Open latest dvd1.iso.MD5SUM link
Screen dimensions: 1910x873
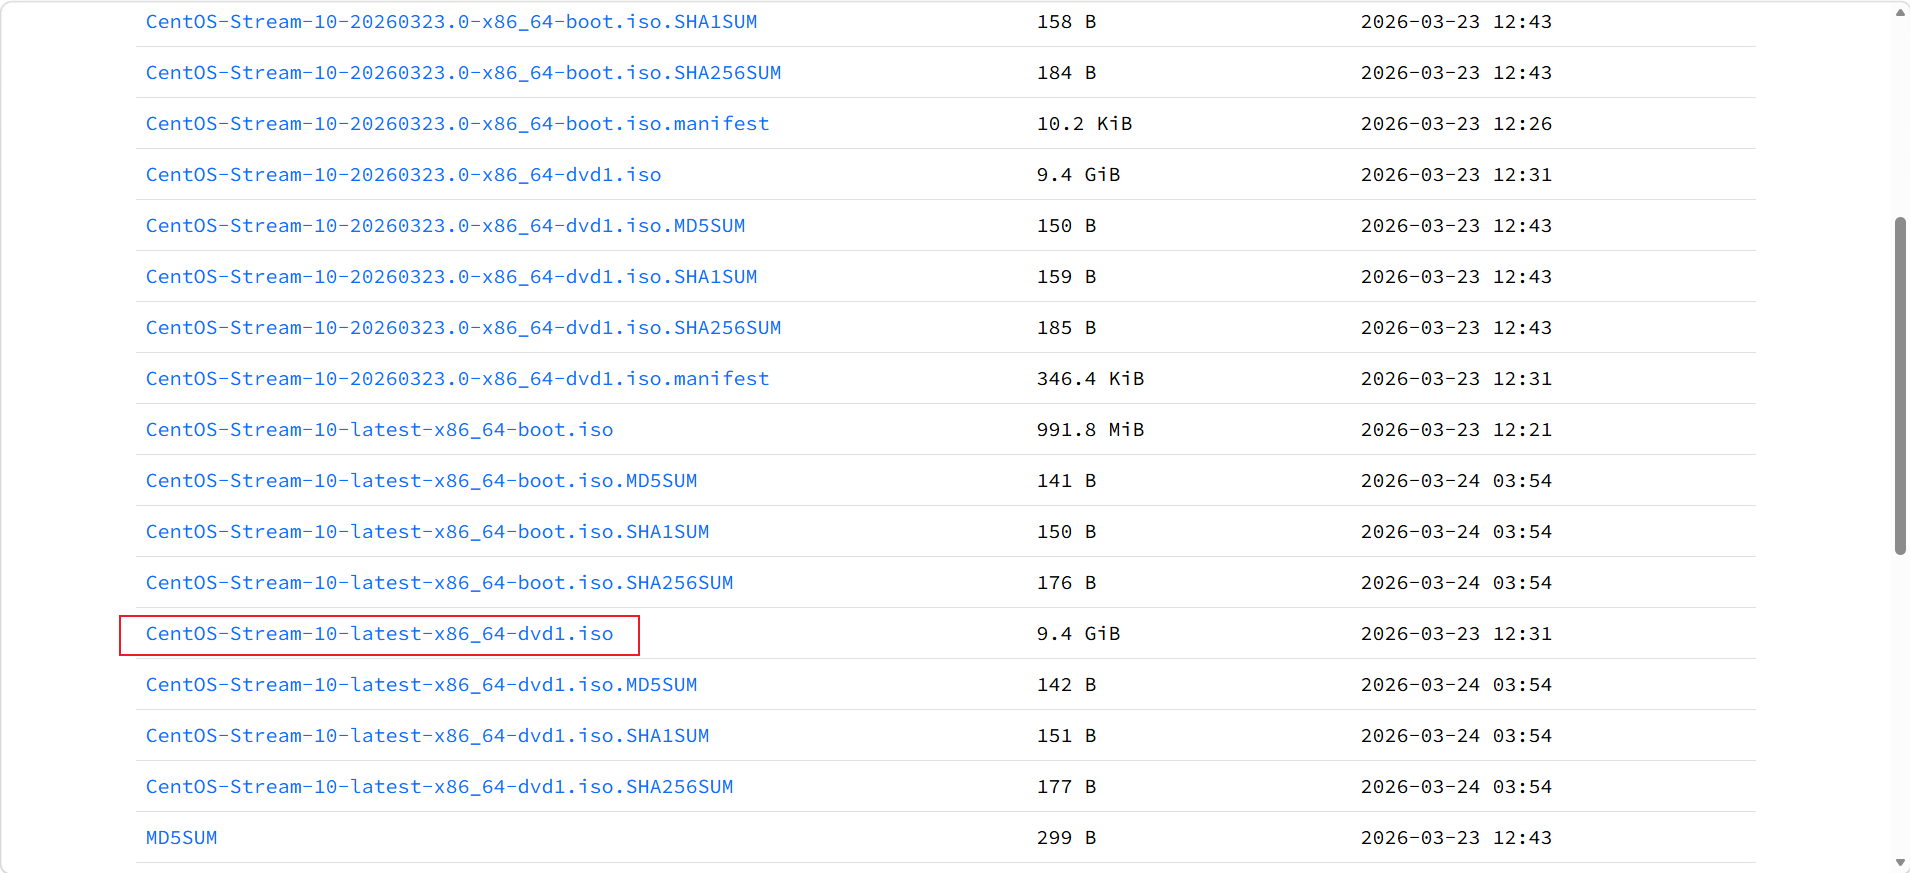point(421,685)
